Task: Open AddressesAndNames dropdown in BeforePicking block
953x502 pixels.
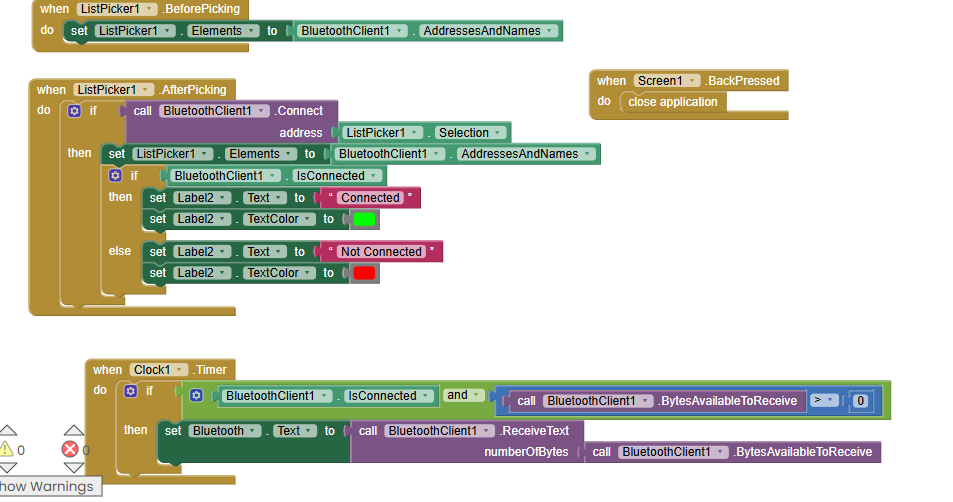Action: click(488, 31)
